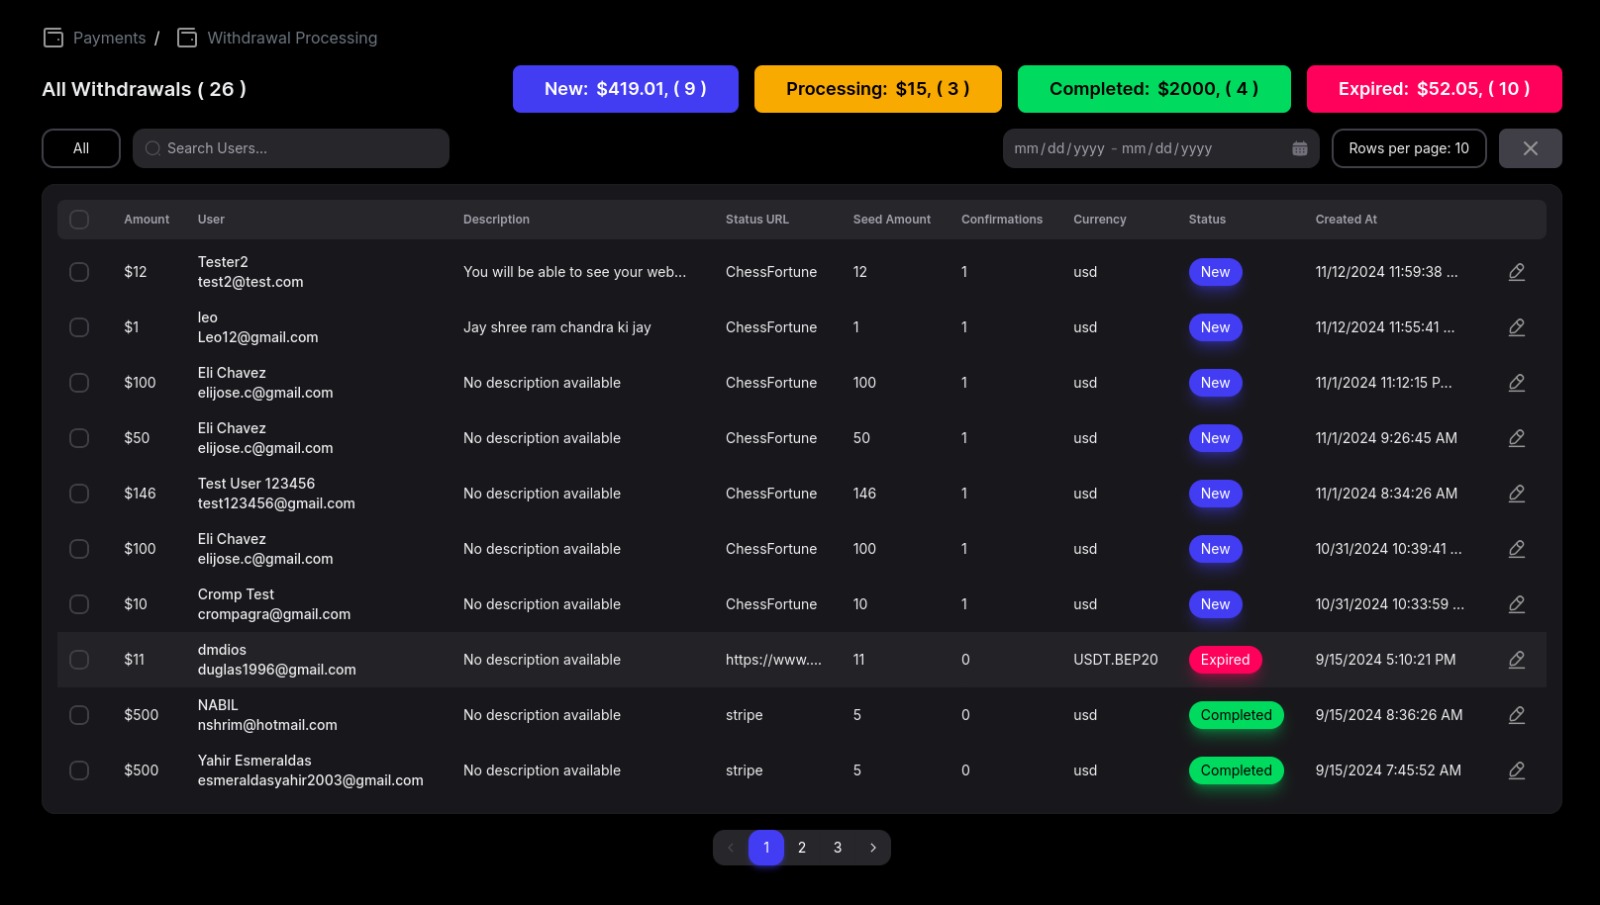This screenshot has height=905, width=1600.
Task: Edit the $146 Test User 123456 withdrawal
Action: [1516, 494]
